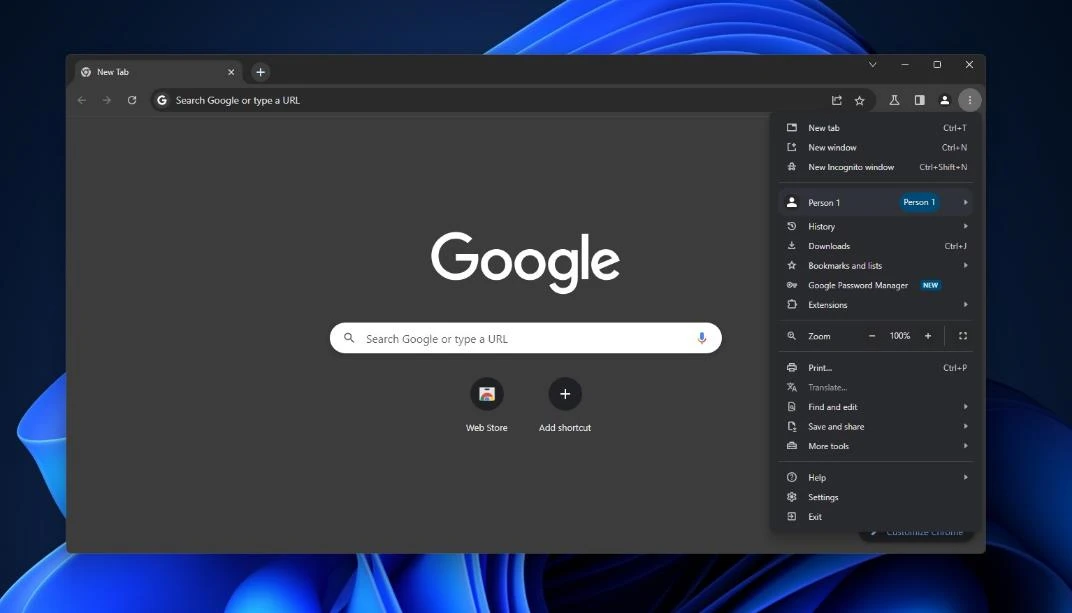The image size is (1072, 613).
Task: Increase zoom with the plus button
Action: click(928, 336)
